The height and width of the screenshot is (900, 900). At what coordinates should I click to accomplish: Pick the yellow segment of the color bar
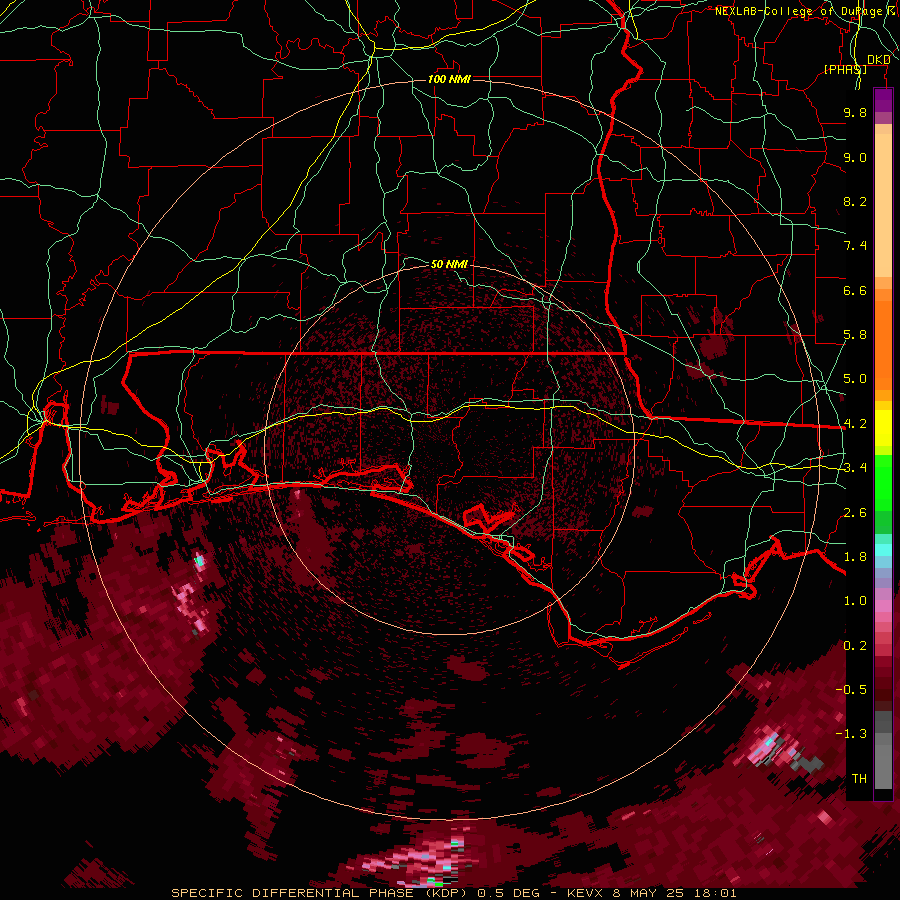click(x=883, y=428)
